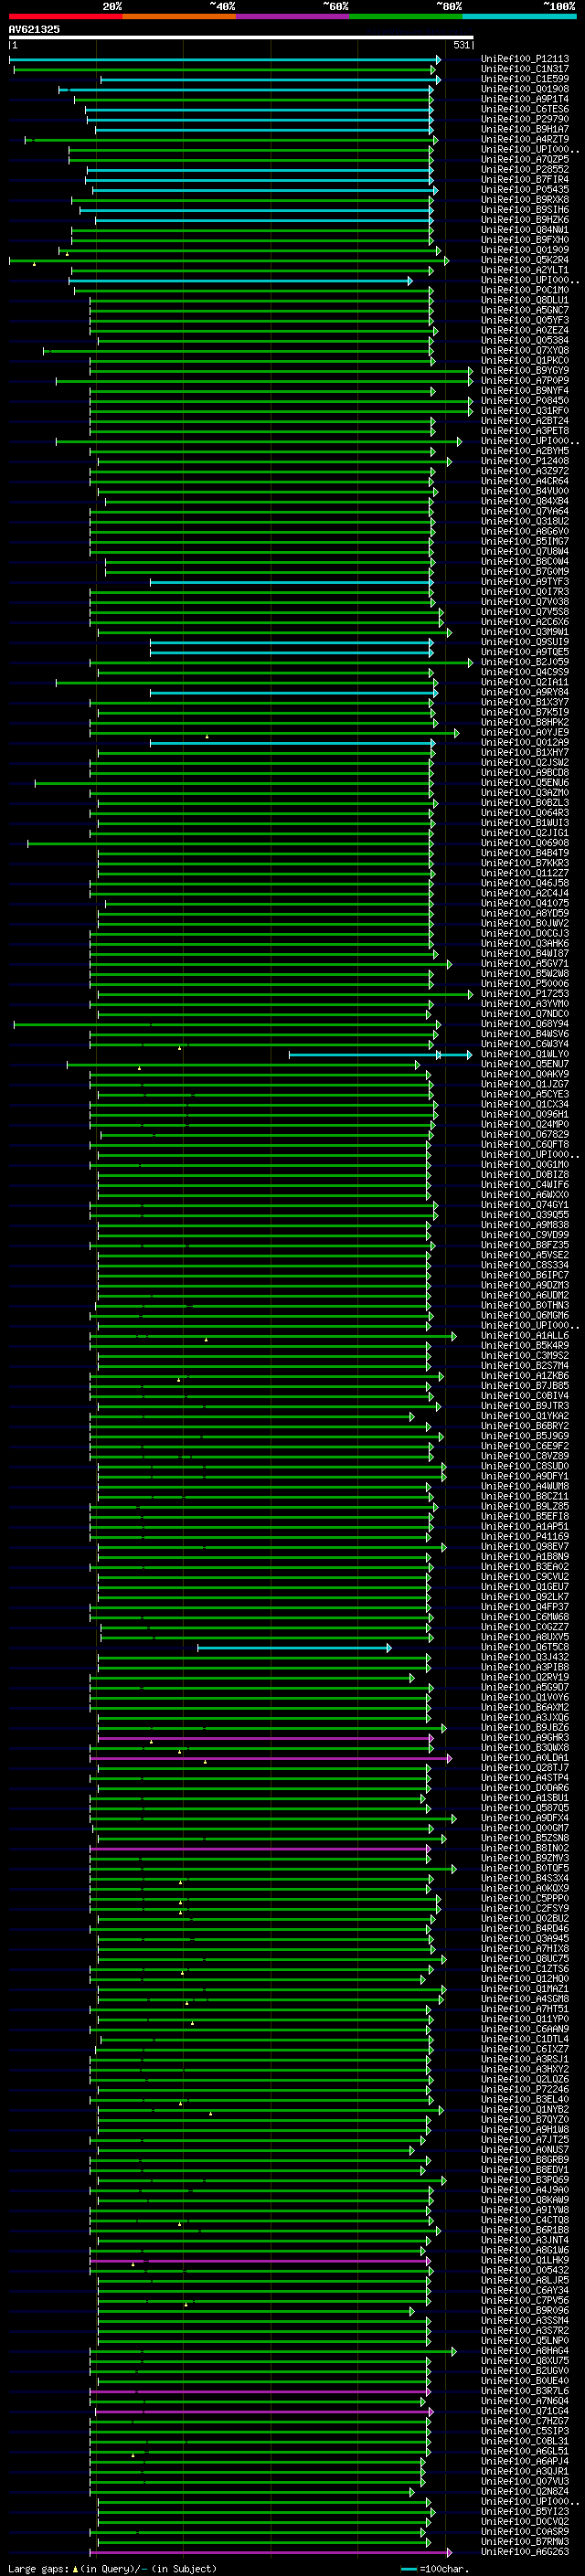
Task: Select hit label UniRef100_A4RZT9
Action: tap(525, 140)
